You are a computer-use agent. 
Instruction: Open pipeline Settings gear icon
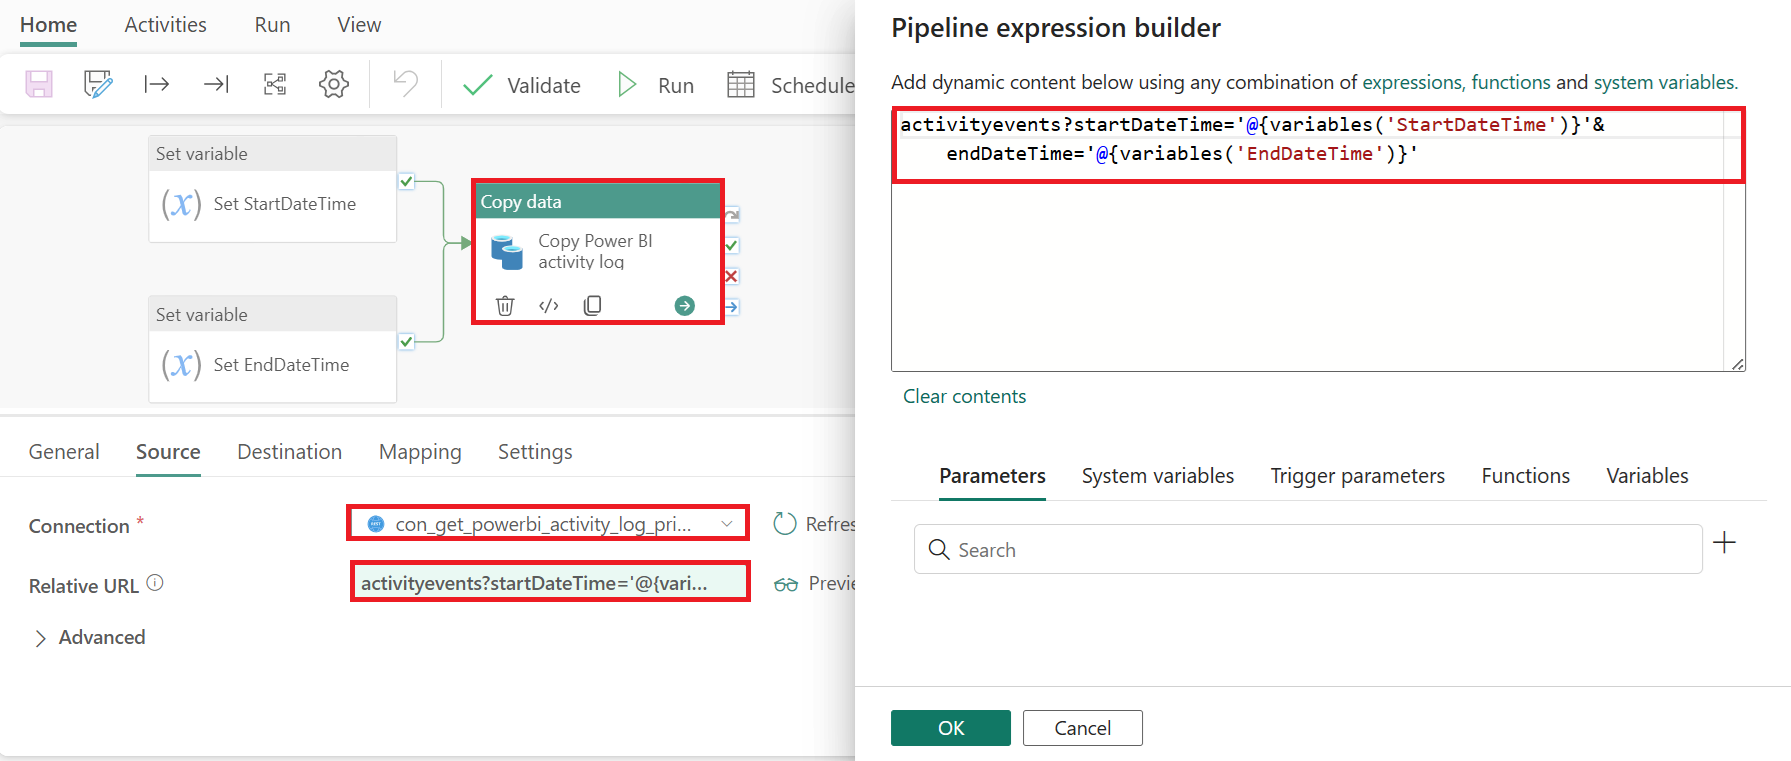pyautogui.click(x=334, y=84)
